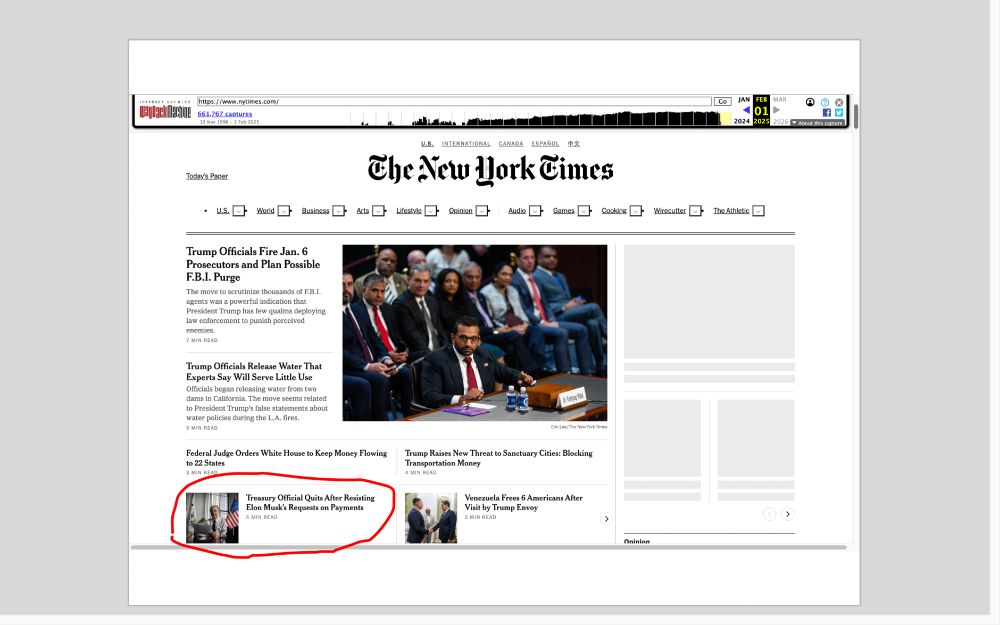Open Today's Paper link

coord(207,176)
